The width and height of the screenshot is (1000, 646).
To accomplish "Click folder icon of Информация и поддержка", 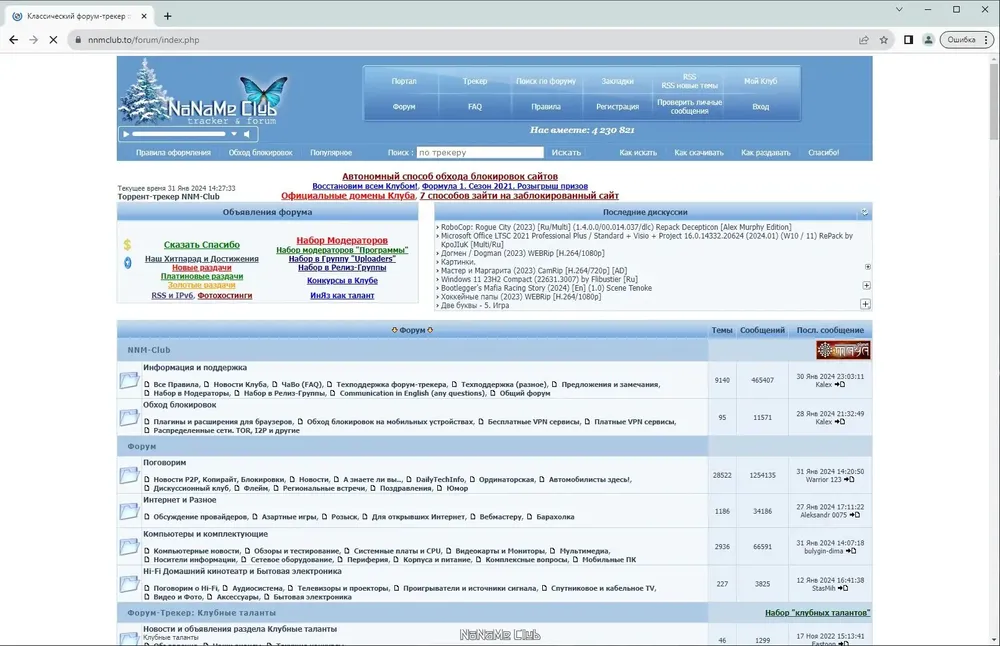I will pos(129,380).
